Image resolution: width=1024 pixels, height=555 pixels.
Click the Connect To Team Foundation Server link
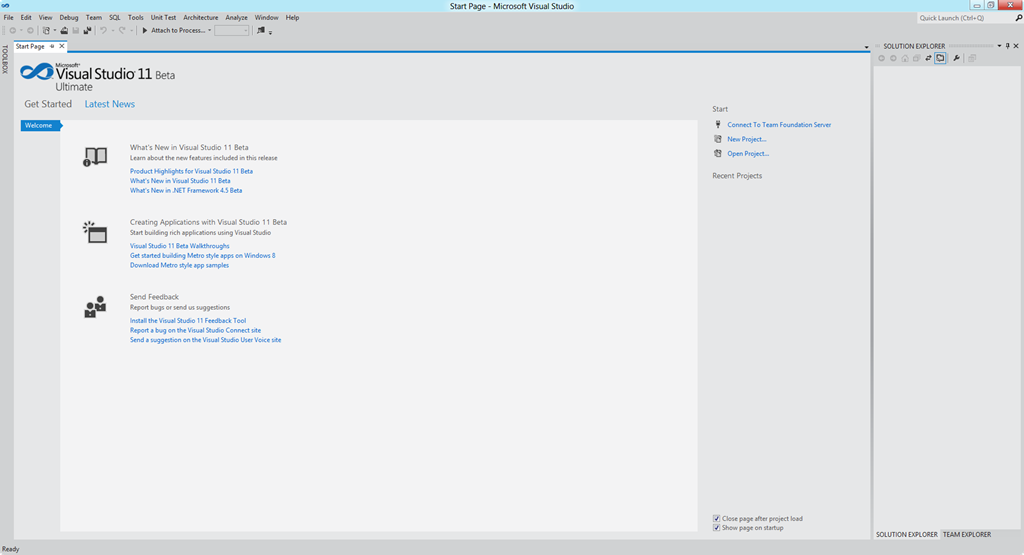click(779, 125)
